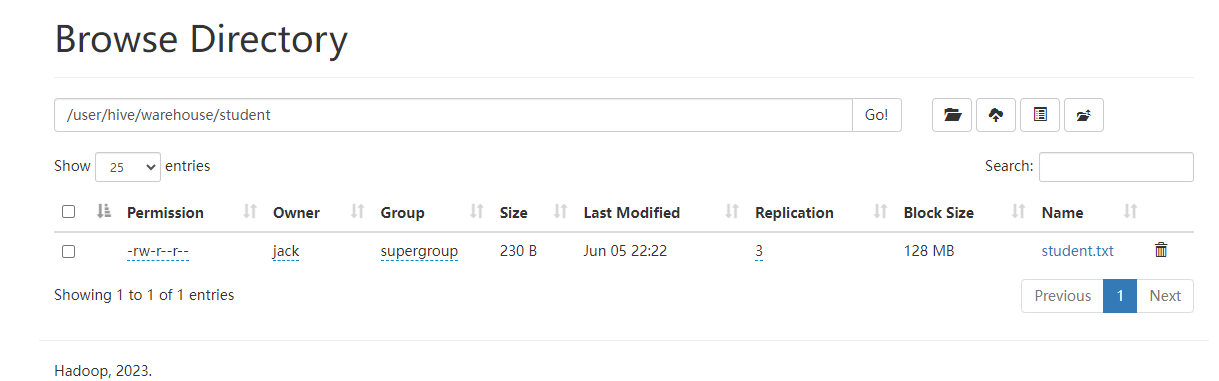
Task: Click the Next pagination button
Action: coord(1165,296)
